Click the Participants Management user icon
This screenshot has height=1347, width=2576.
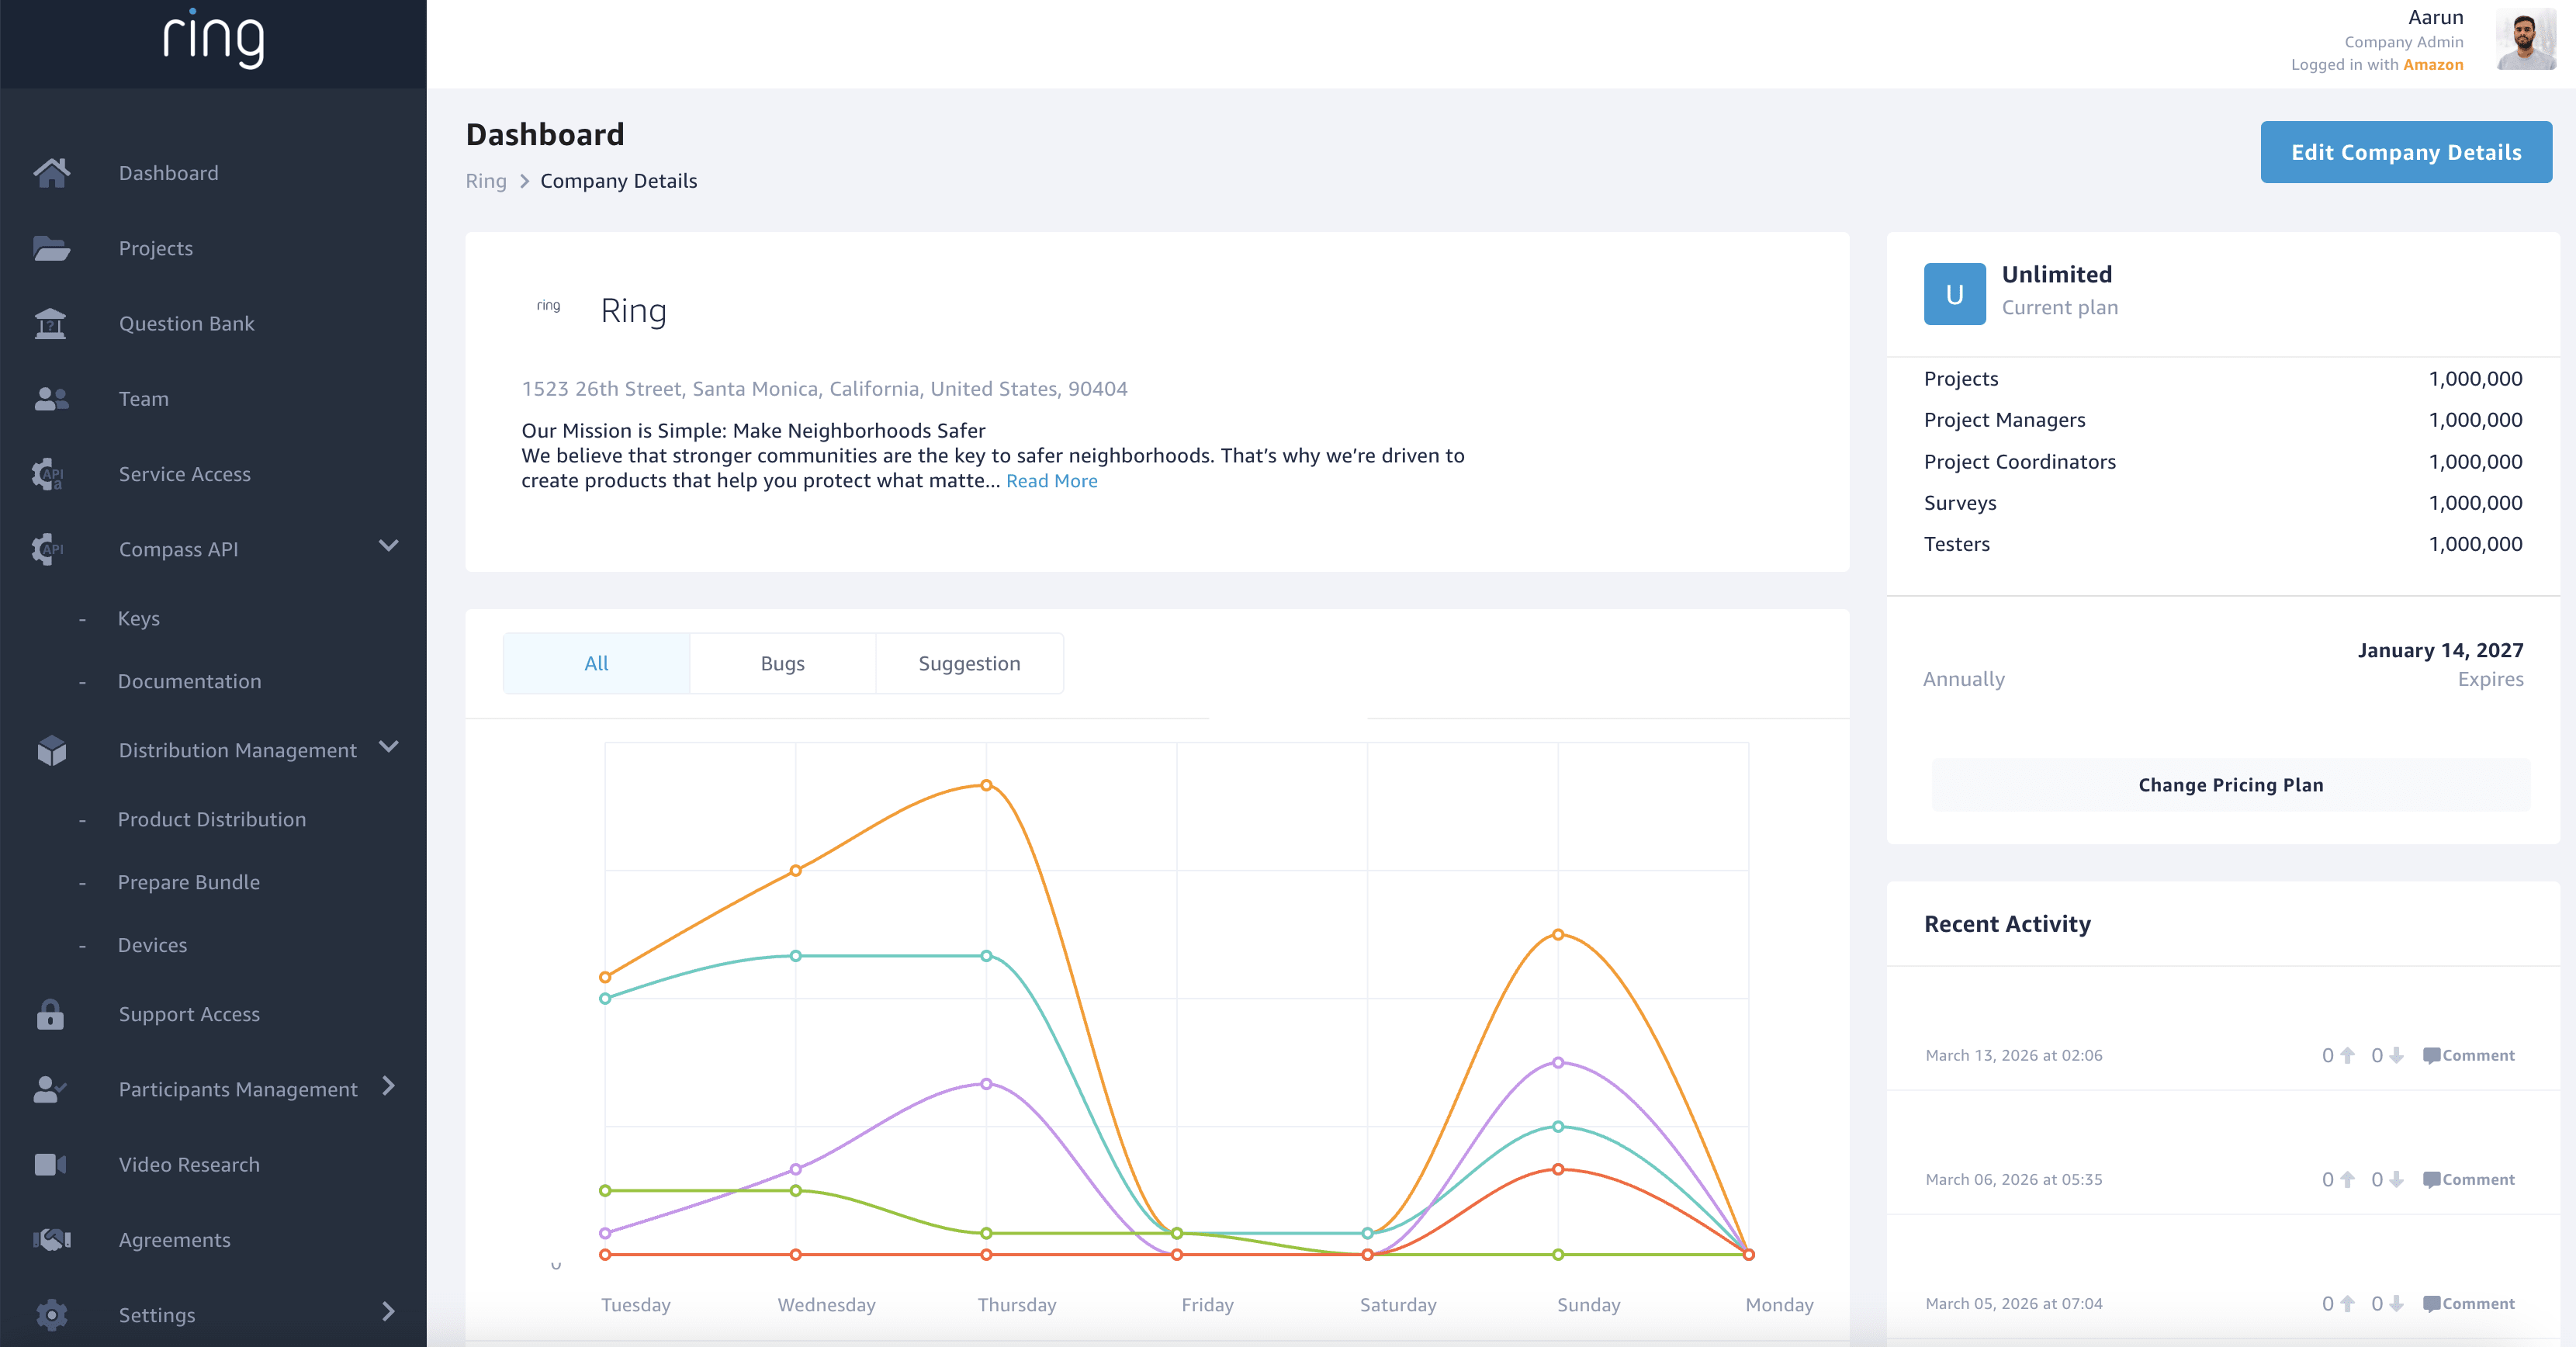pyautogui.click(x=50, y=1089)
